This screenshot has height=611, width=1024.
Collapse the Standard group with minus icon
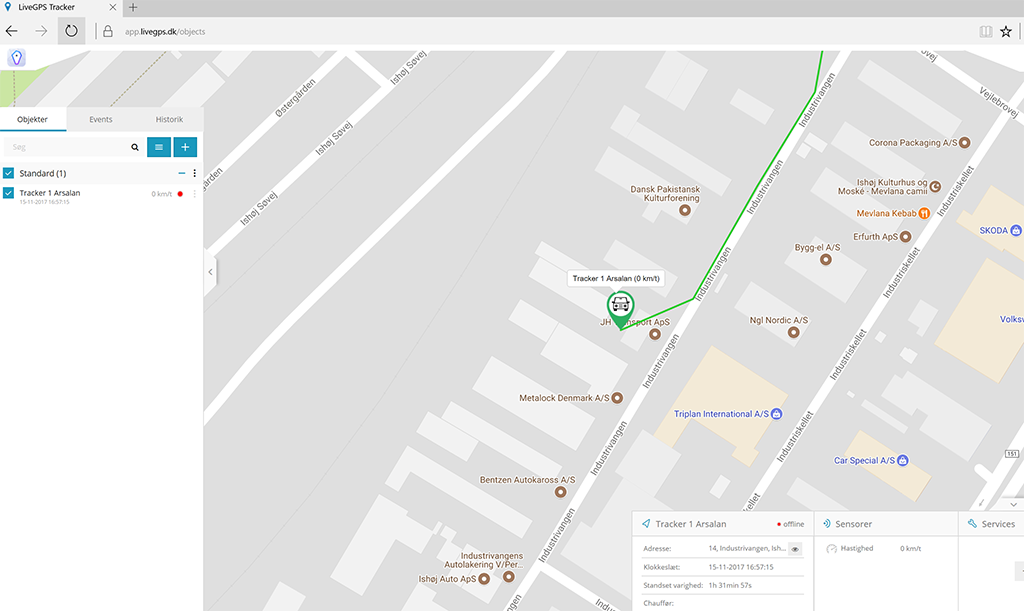(182, 173)
